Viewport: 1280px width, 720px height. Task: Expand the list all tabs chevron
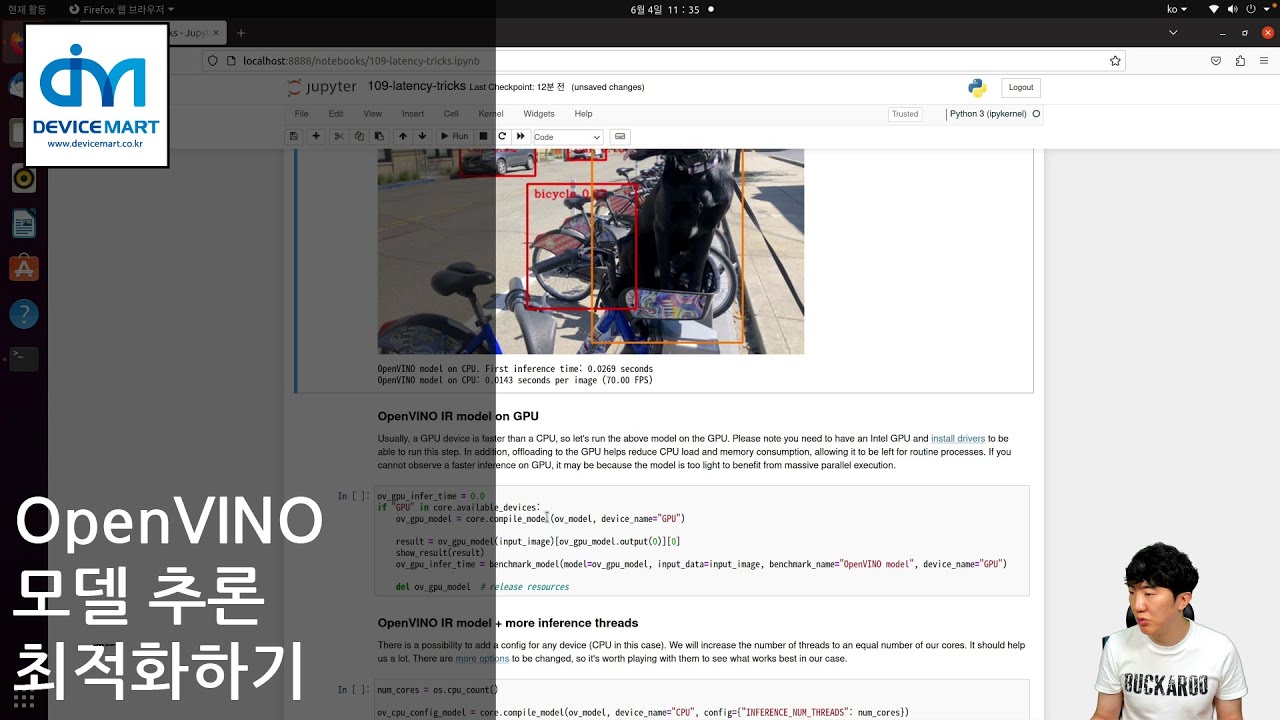click(1173, 33)
